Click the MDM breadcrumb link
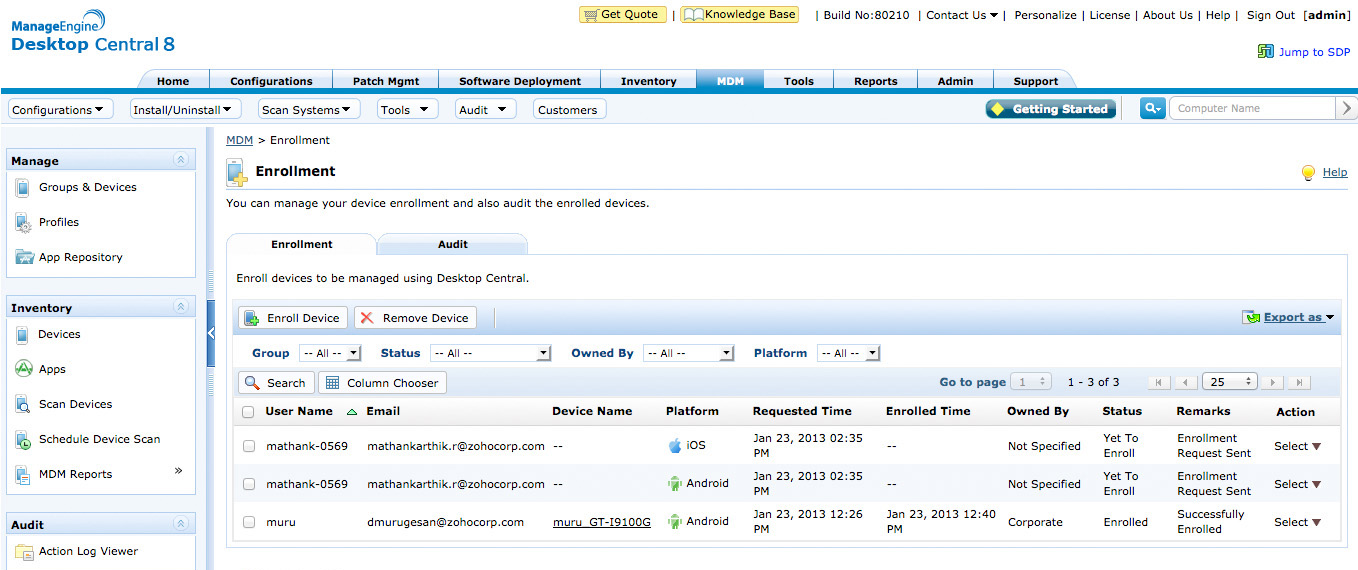The height and width of the screenshot is (570, 1358). point(239,140)
